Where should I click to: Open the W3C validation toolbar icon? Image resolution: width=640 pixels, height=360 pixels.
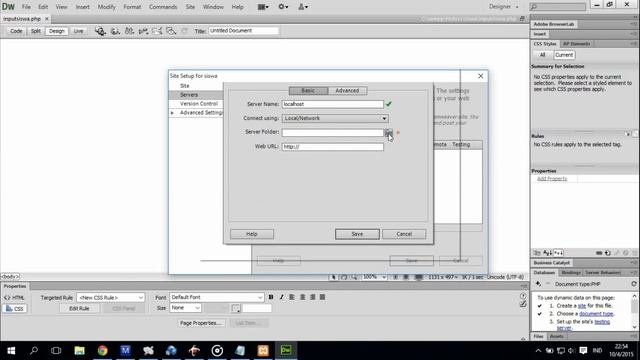pyautogui.click(x=143, y=31)
